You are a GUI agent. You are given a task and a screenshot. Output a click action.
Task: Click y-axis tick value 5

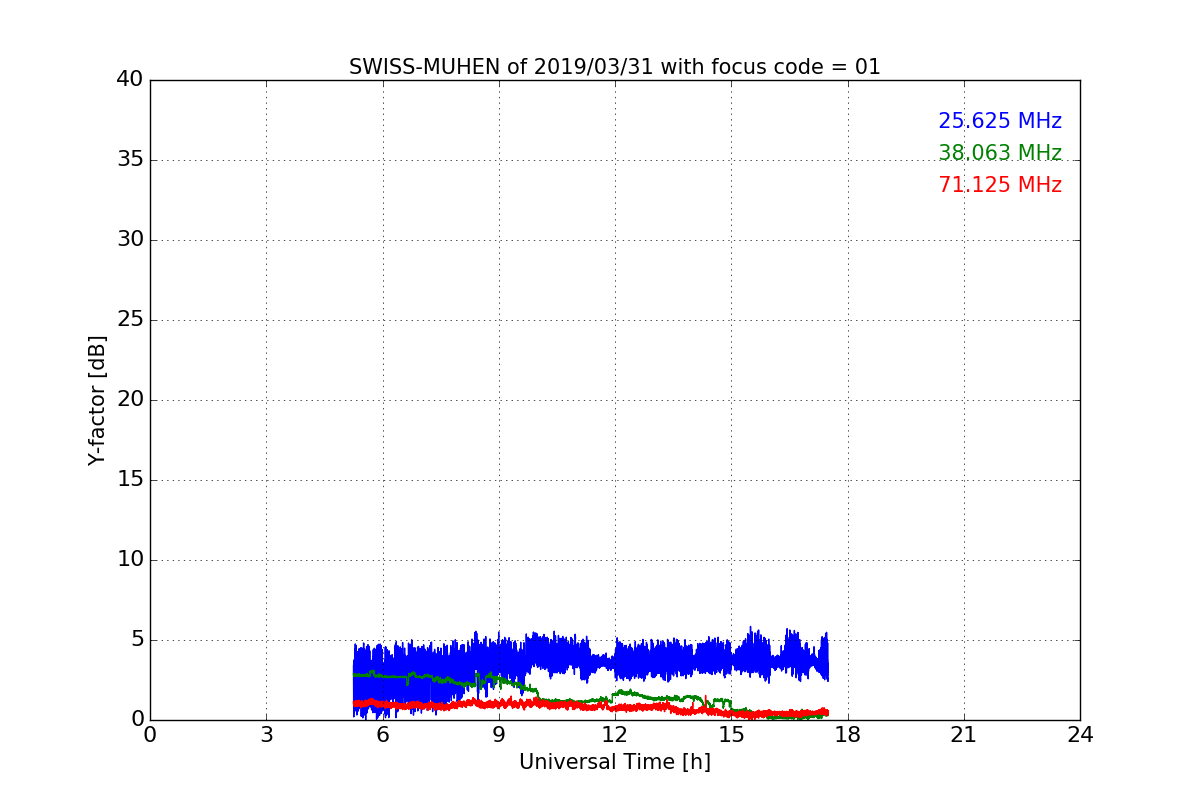point(137,639)
